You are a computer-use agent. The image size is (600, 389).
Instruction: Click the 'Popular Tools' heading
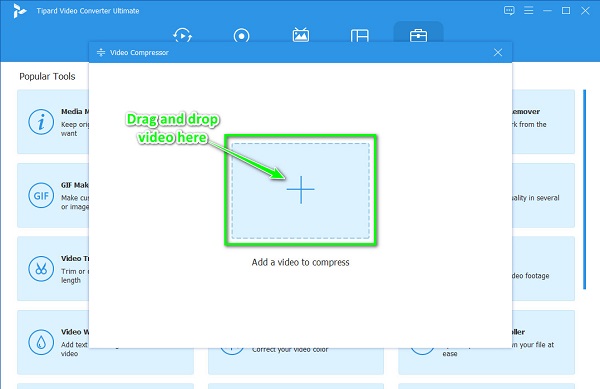pos(47,76)
